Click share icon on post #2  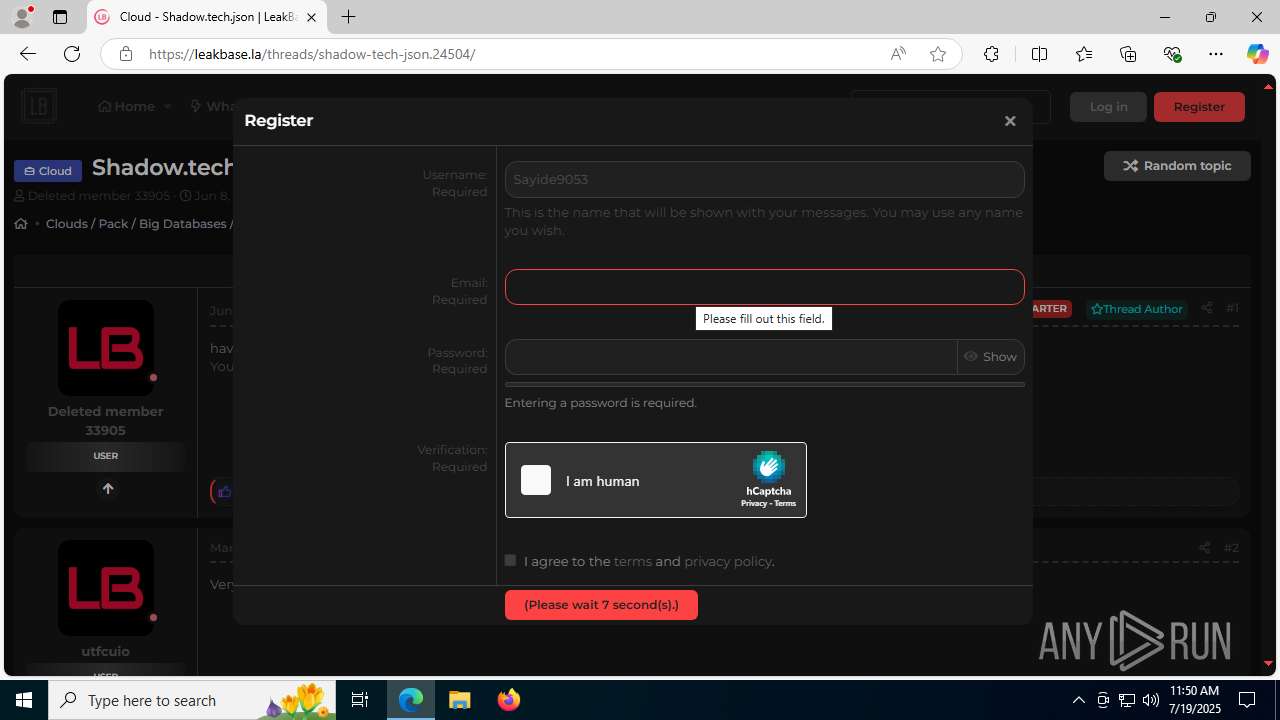pyautogui.click(x=1204, y=547)
